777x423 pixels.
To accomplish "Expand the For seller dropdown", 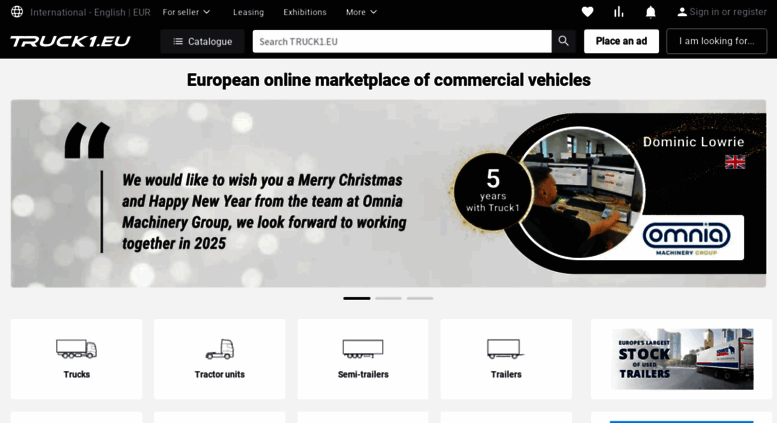I will pos(186,12).
